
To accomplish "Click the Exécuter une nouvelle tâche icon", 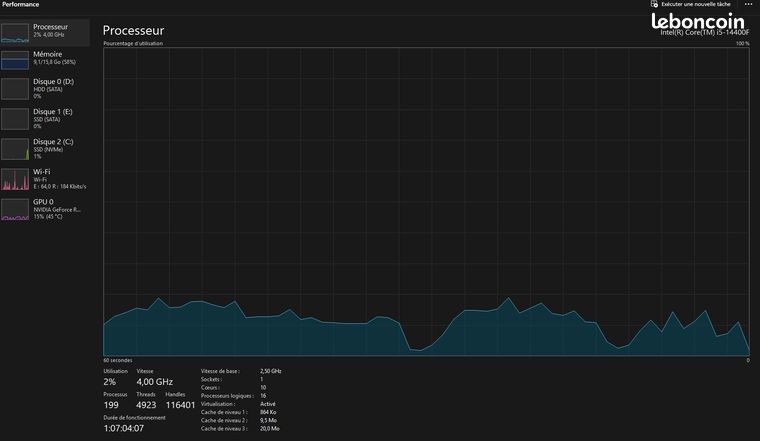I will coord(654,4).
